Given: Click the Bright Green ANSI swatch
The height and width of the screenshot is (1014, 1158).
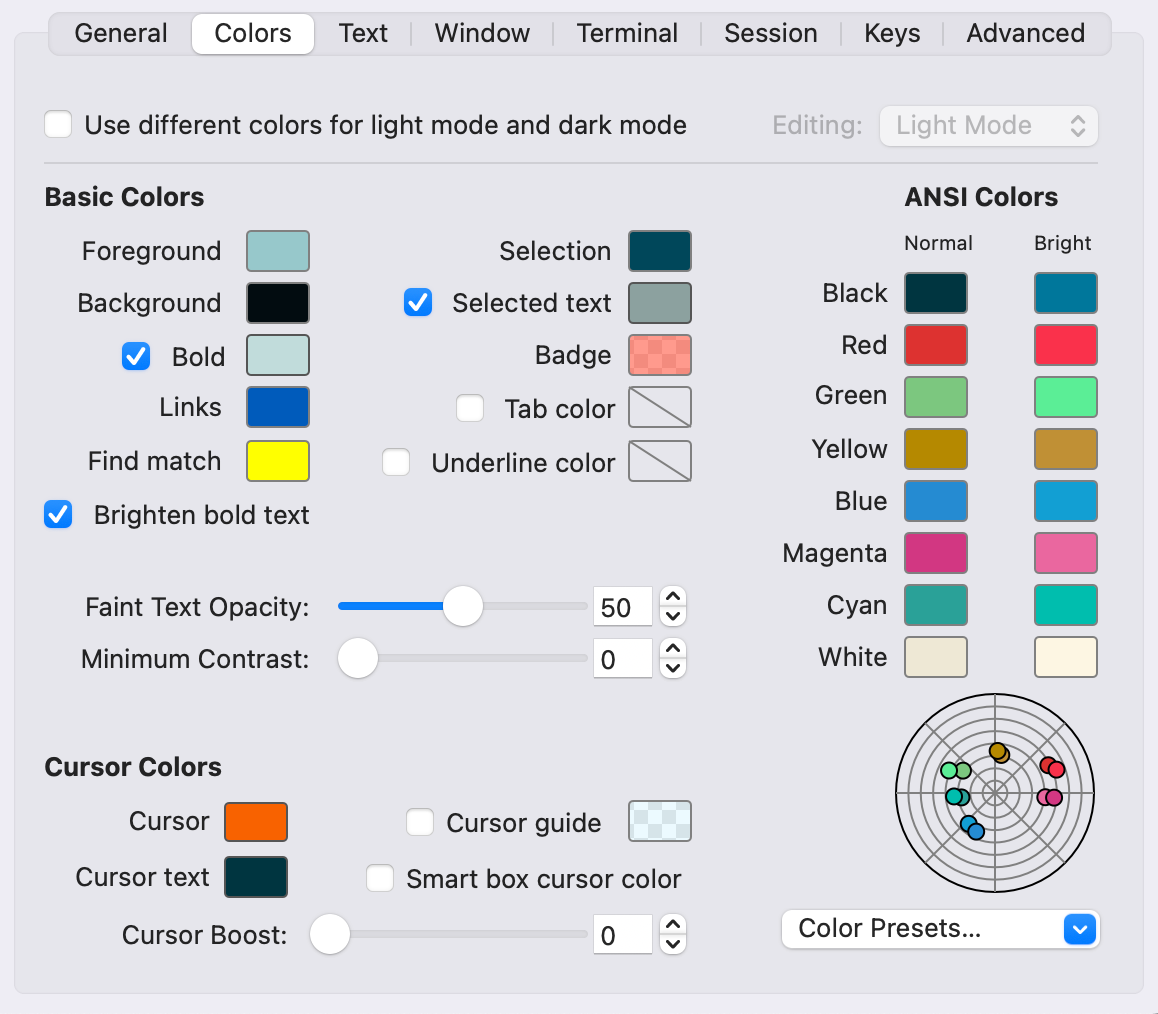Looking at the screenshot, I should coord(1066,397).
